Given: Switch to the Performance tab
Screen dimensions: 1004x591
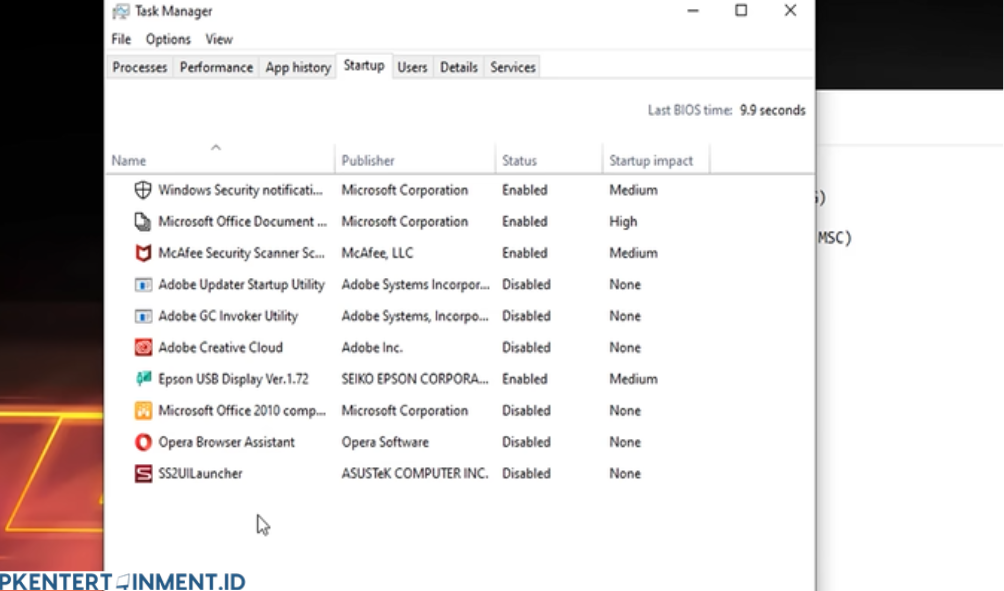Looking at the screenshot, I should 216,67.
